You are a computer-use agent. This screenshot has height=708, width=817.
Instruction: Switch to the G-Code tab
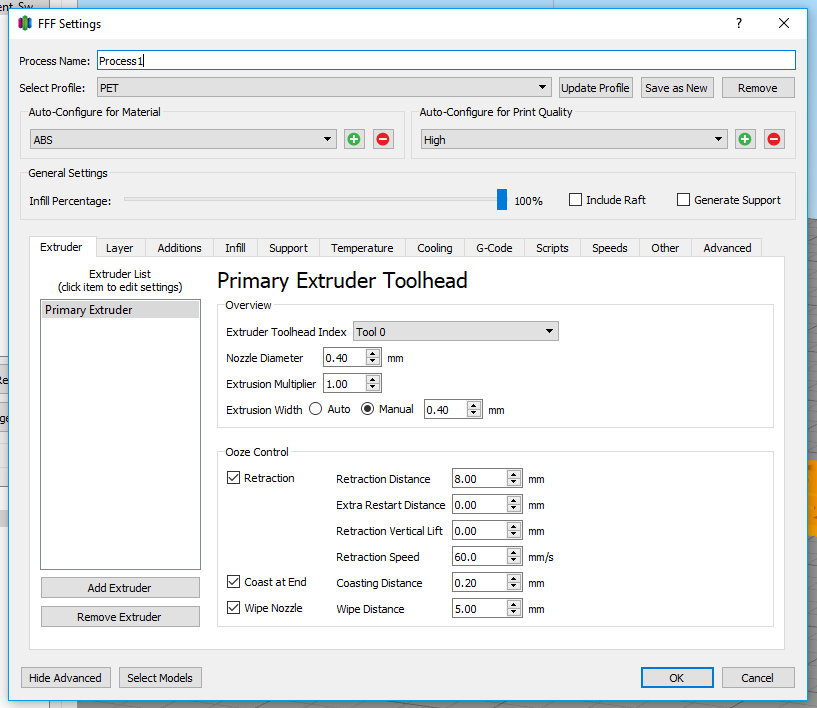494,248
